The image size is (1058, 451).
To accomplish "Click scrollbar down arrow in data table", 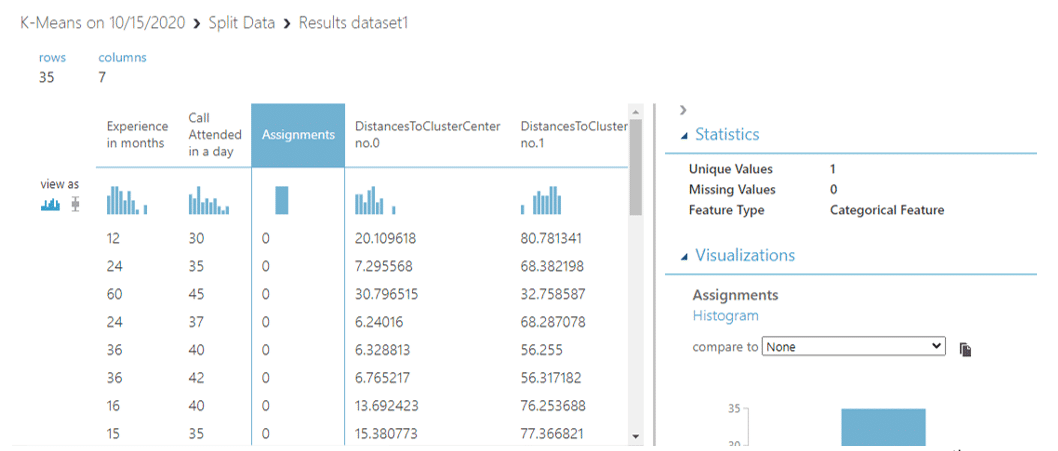I will [x=635, y=436].
